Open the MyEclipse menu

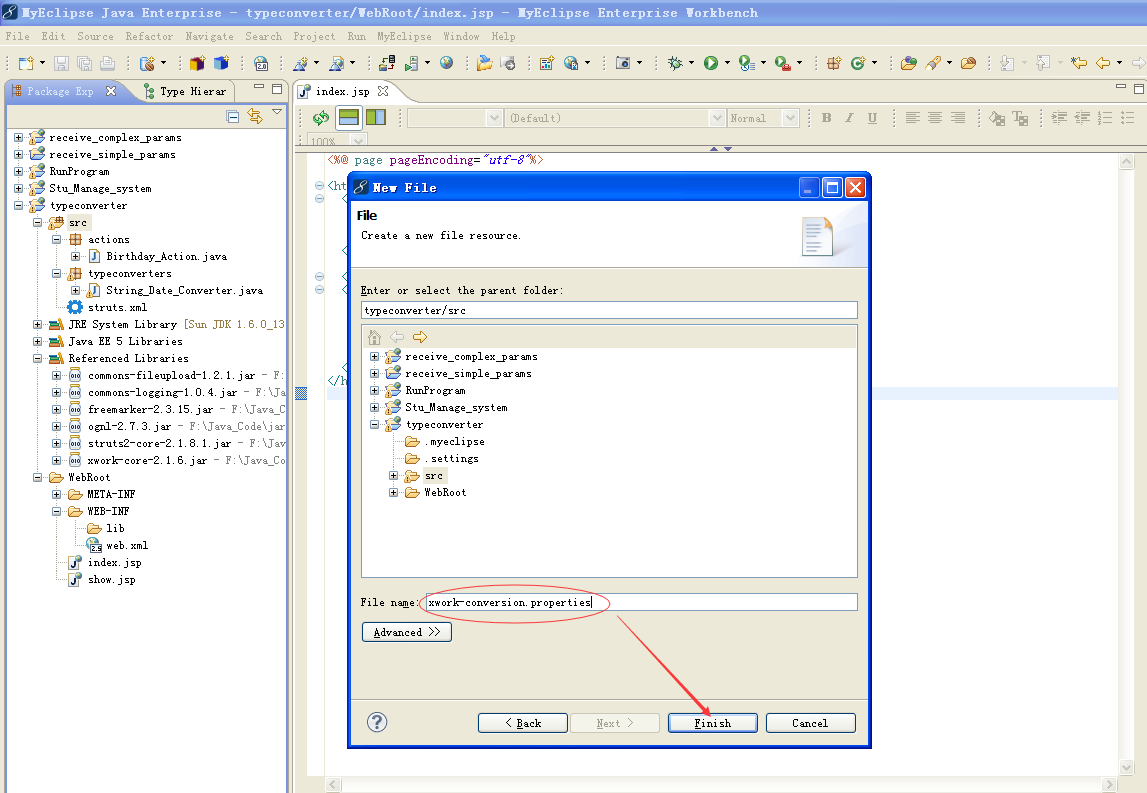pyautogui.click(x=404, y=36)
